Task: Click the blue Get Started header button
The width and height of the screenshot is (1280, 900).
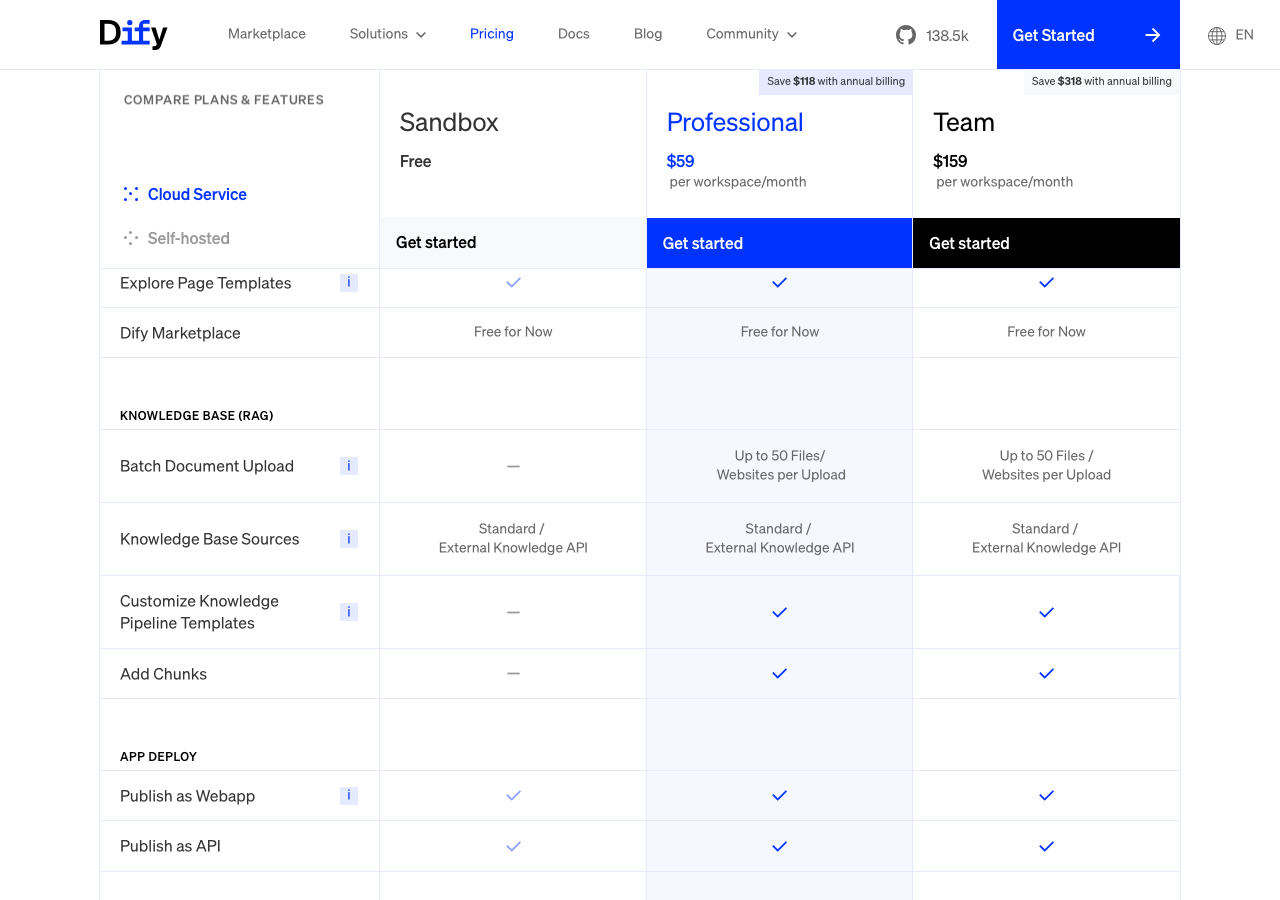Action: tap(1087, 35)
